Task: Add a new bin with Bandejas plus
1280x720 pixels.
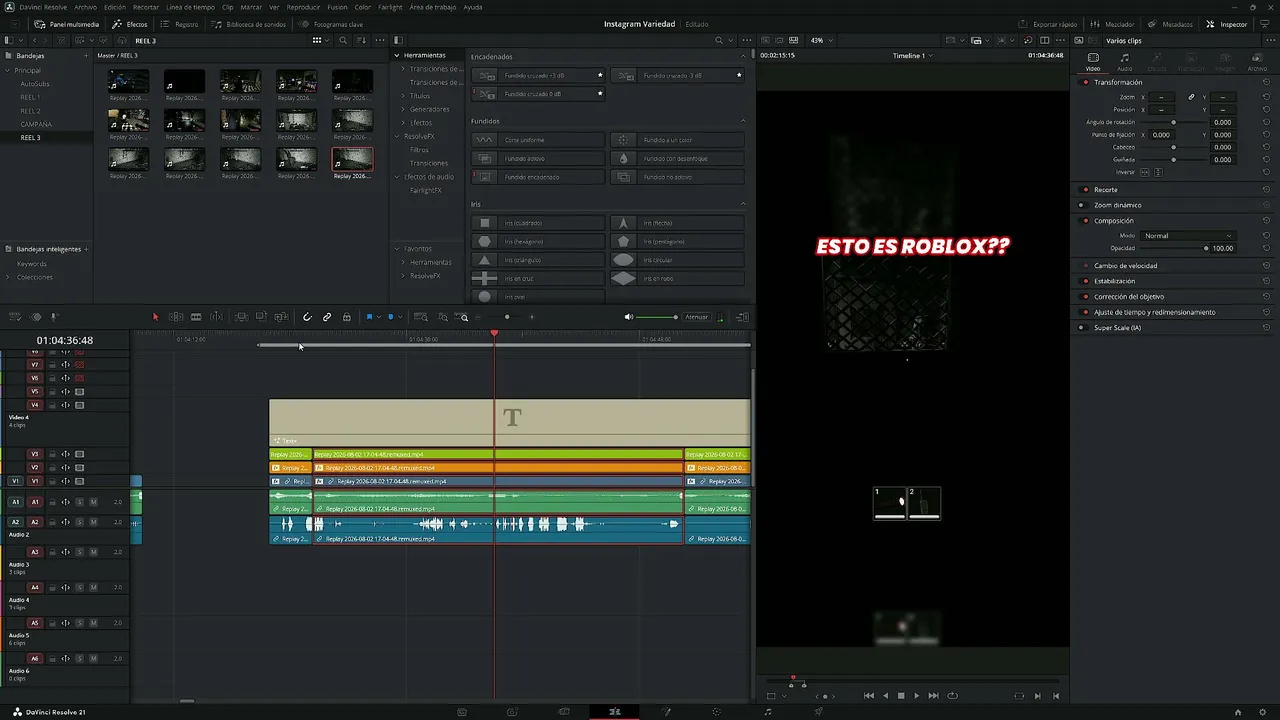Action: pos(85,56)
